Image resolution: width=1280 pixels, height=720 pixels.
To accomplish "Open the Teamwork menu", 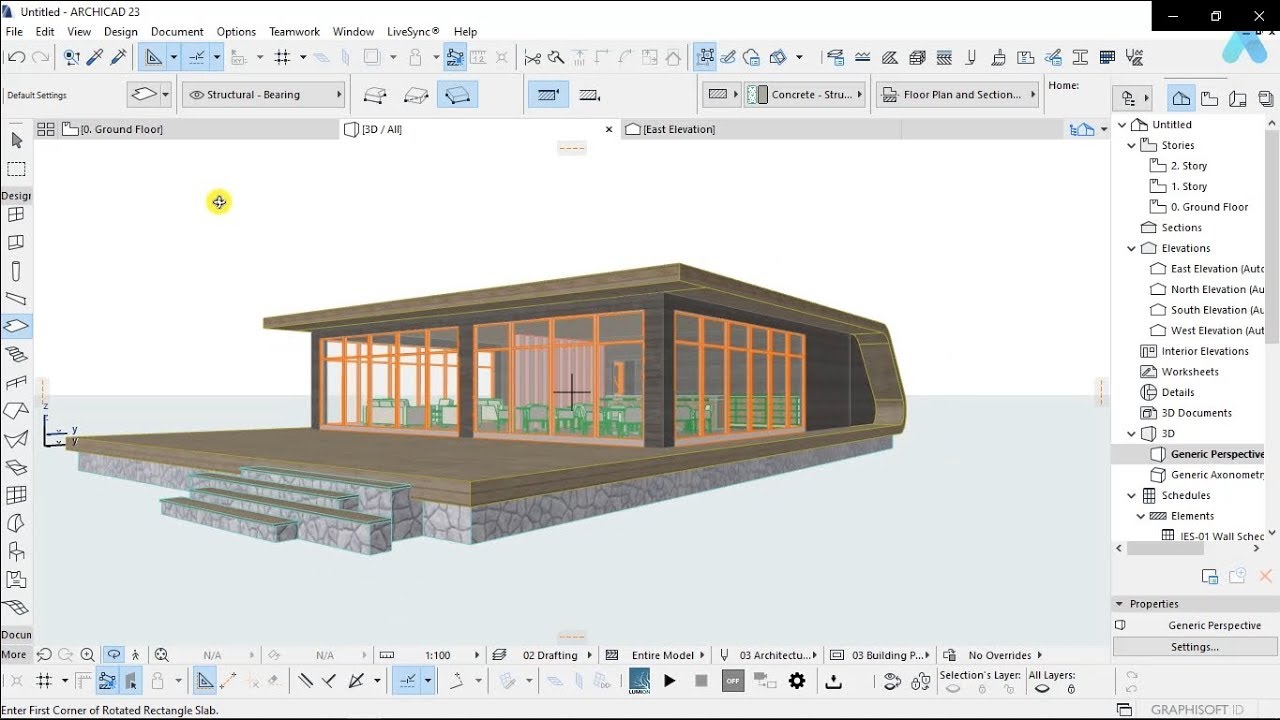I will point(294,31).
